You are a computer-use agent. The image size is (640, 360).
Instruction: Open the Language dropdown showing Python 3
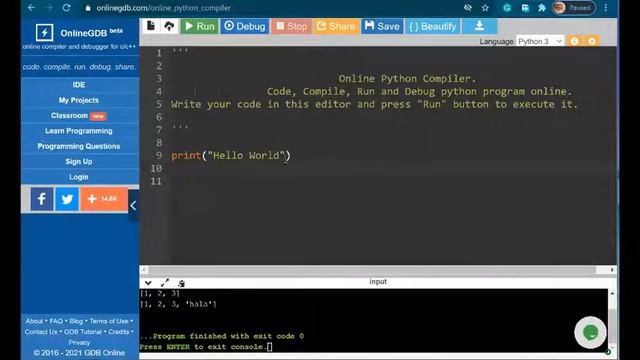coord(540,41)
